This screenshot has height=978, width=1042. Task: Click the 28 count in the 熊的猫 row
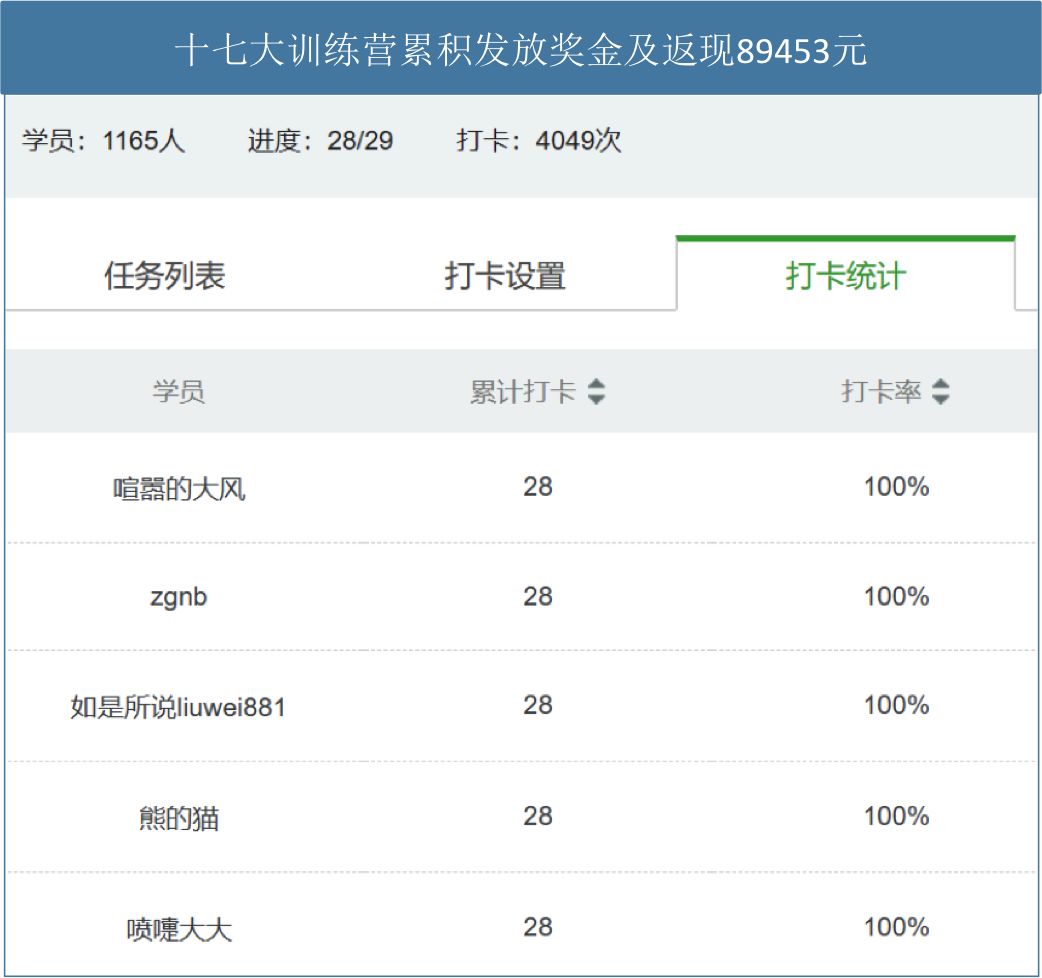point(538,817)
